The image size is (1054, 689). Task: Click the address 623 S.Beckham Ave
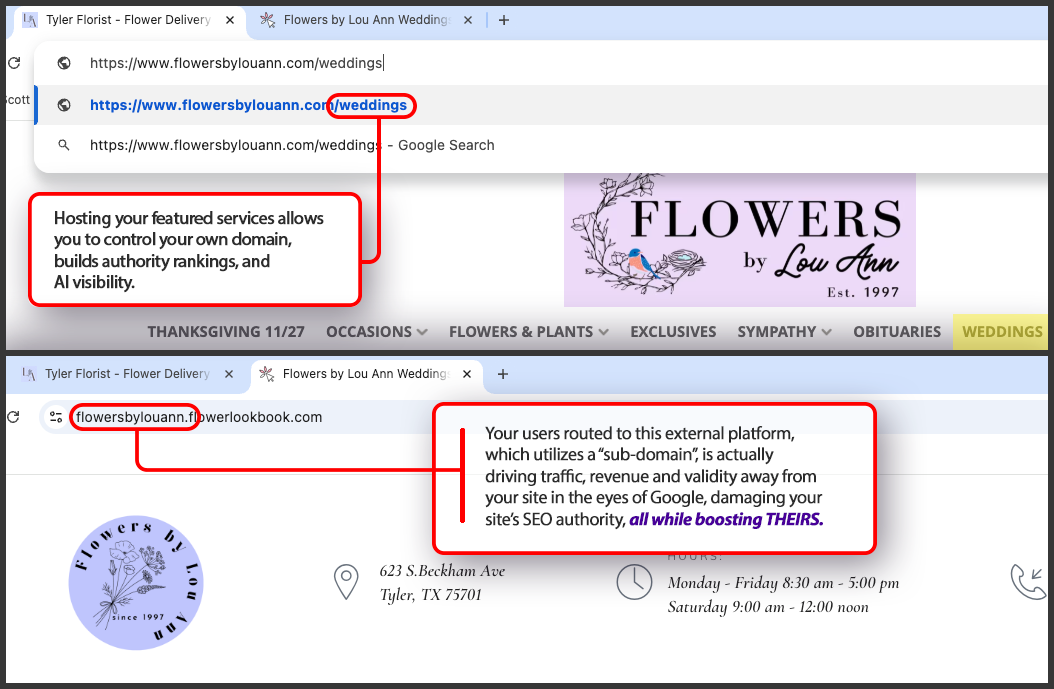[442, 571]
